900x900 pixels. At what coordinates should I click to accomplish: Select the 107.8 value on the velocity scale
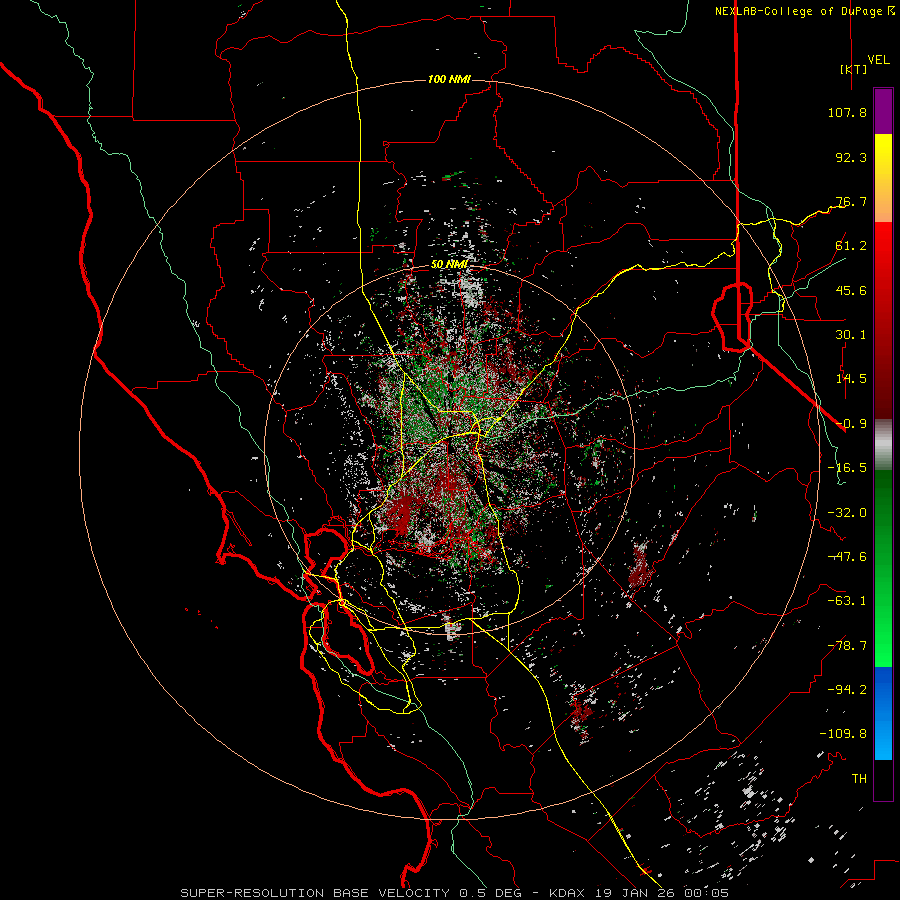(847, 112)
